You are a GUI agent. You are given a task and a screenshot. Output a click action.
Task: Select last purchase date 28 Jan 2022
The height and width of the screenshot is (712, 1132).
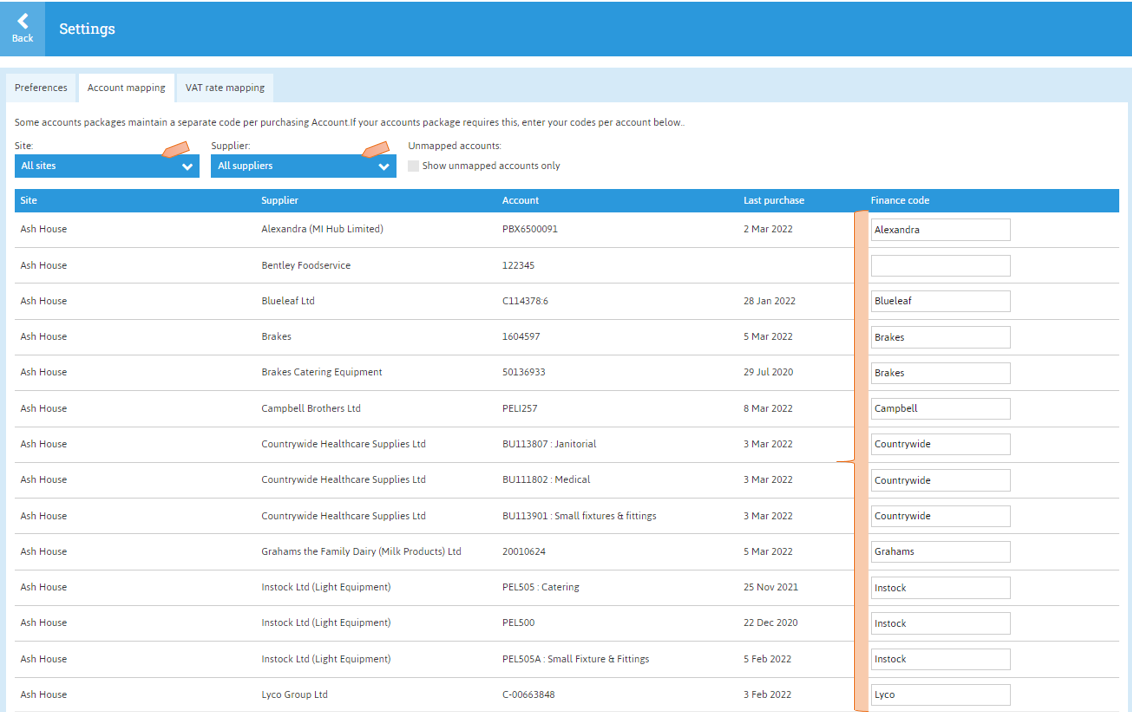770,300
